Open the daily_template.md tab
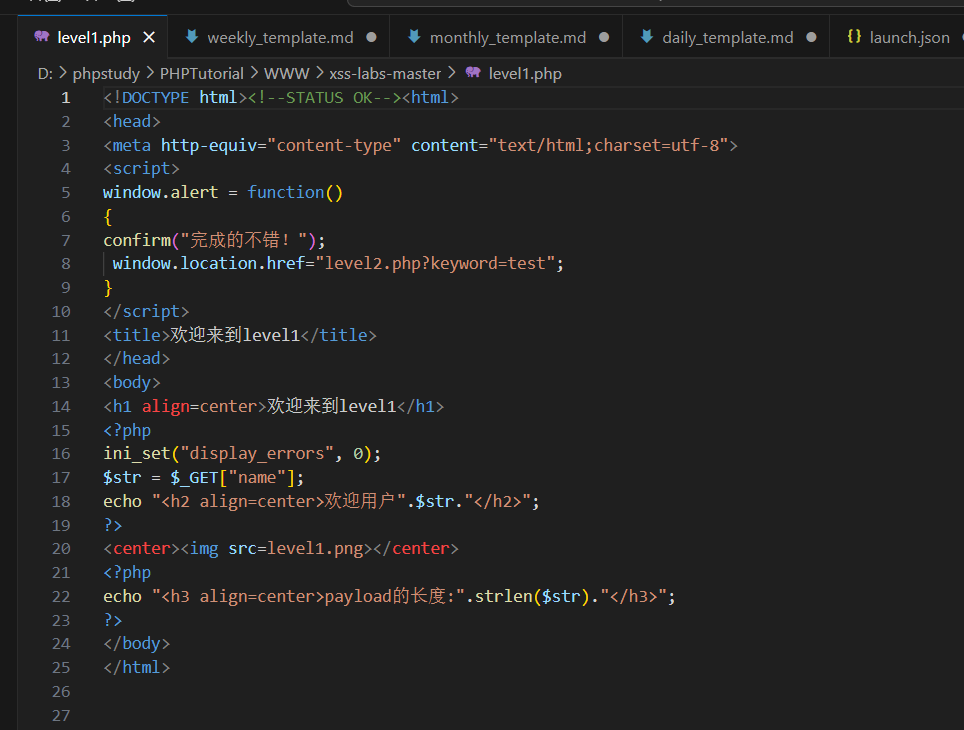Screen dimensions: 964x730 tap(727, 38)
